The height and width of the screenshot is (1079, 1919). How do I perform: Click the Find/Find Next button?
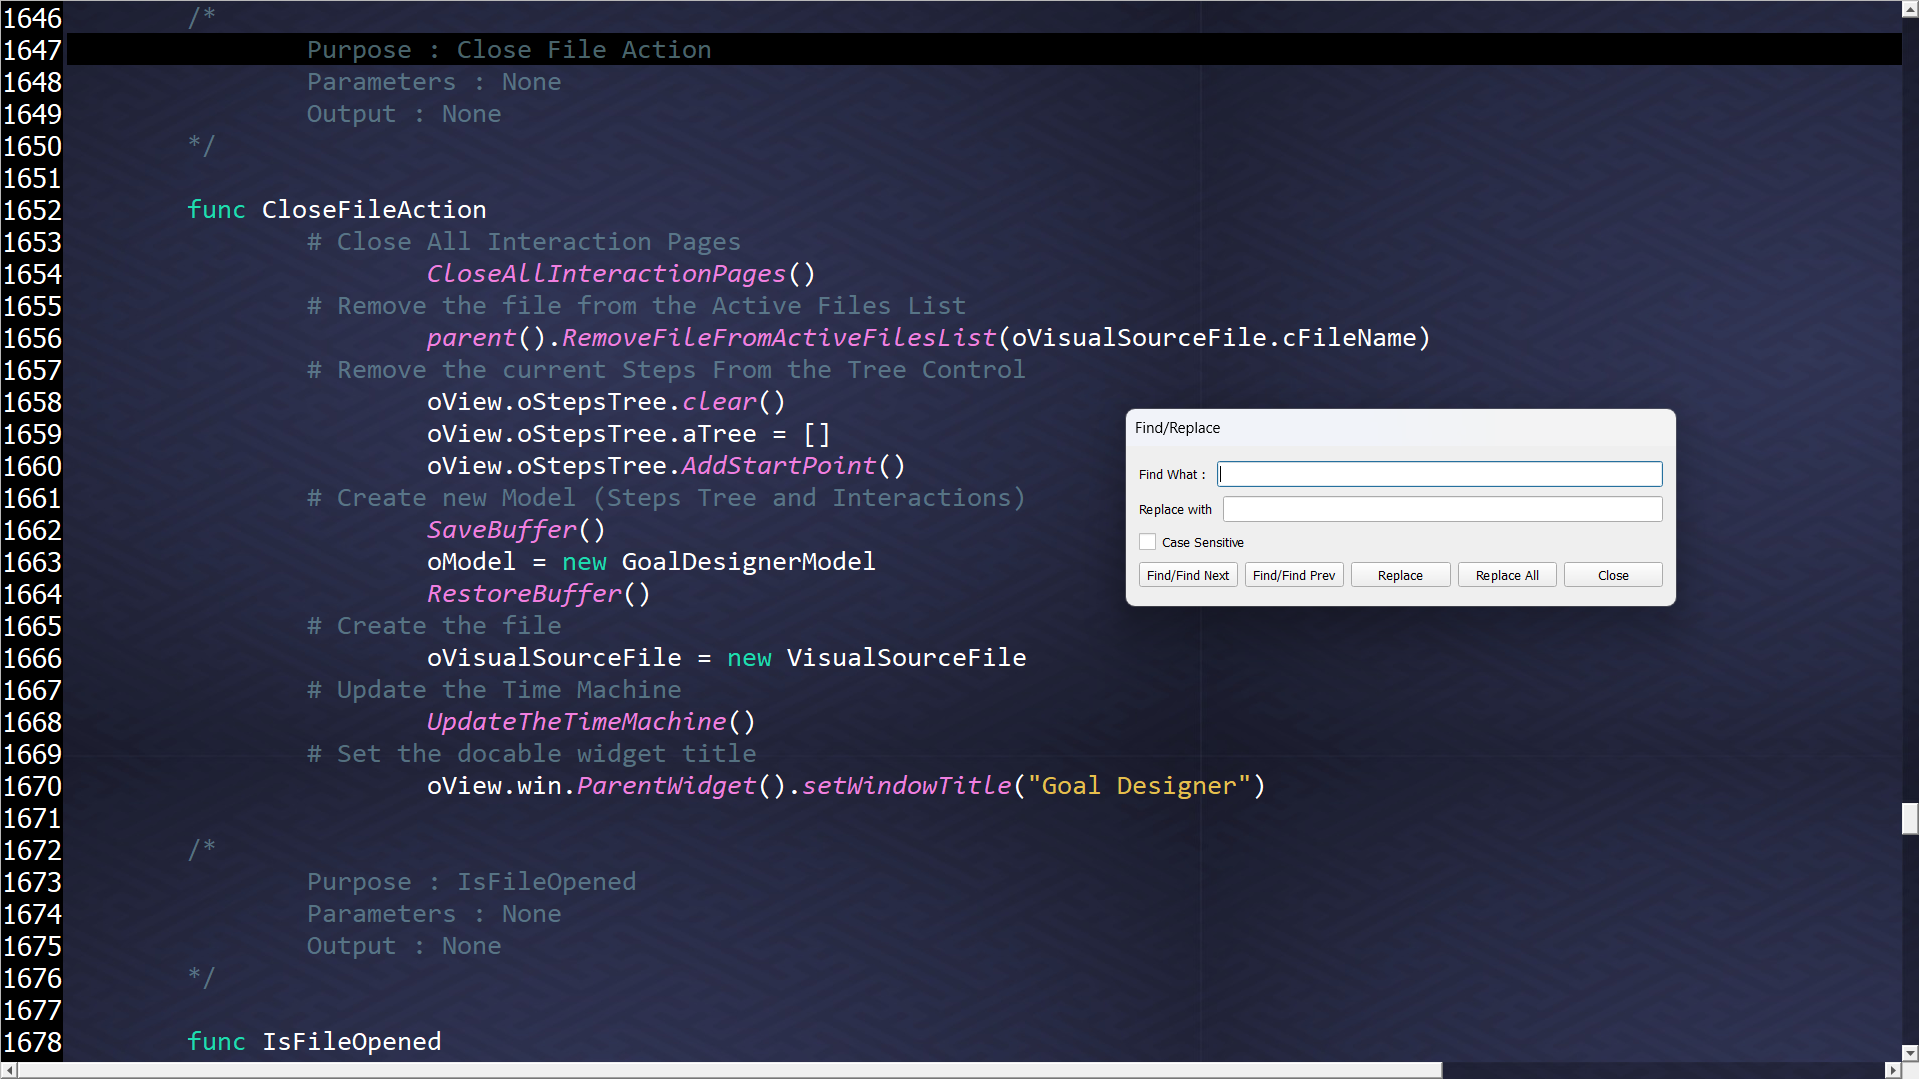point(1187,575)
